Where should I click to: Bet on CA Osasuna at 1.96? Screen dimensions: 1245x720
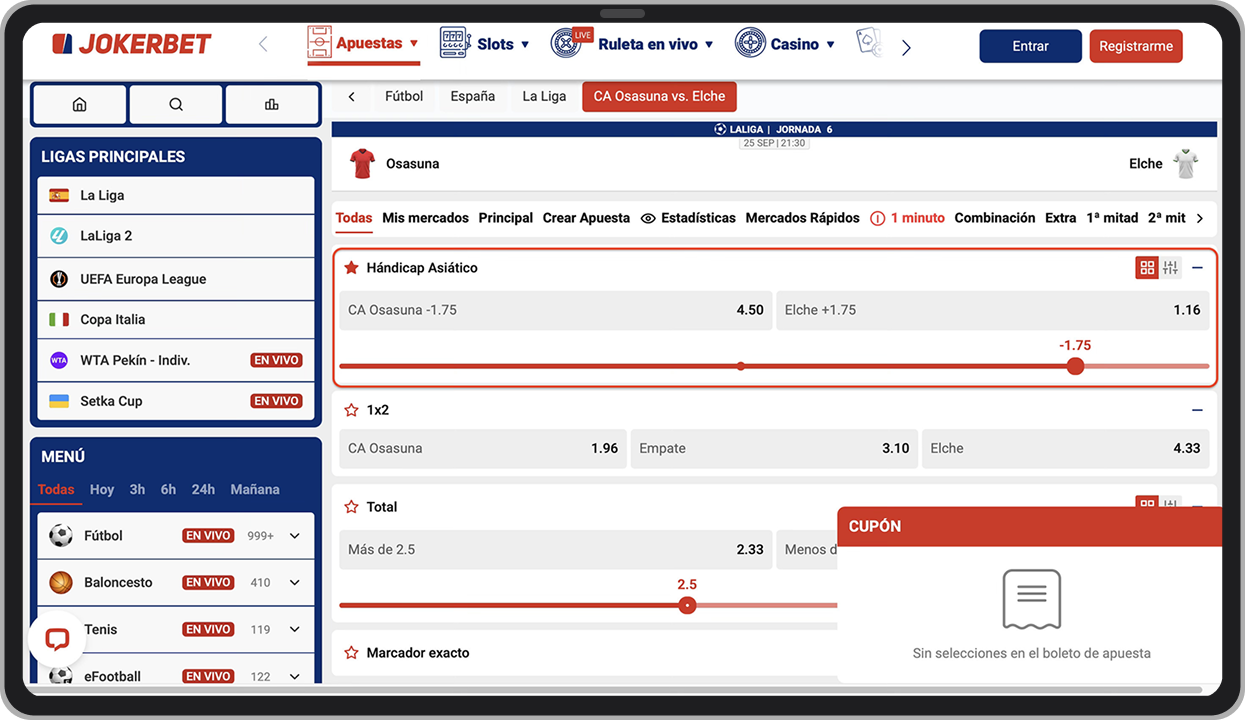pyautogui.click(x=483, y=449)
